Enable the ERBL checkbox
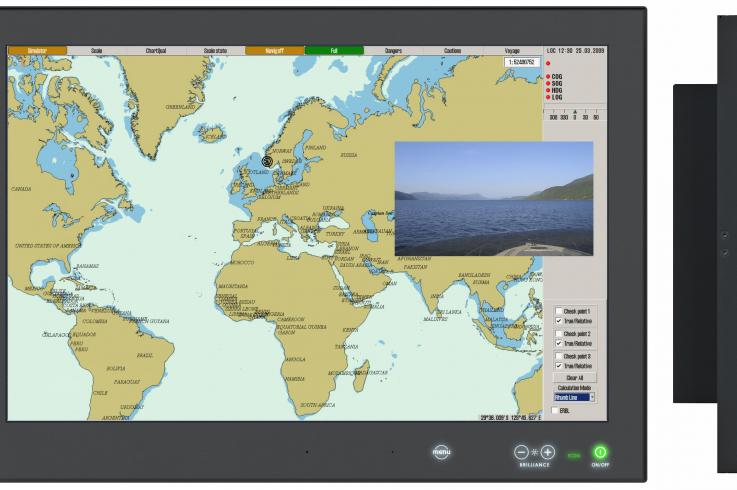 pyautogui.click(x=555, y=411)
